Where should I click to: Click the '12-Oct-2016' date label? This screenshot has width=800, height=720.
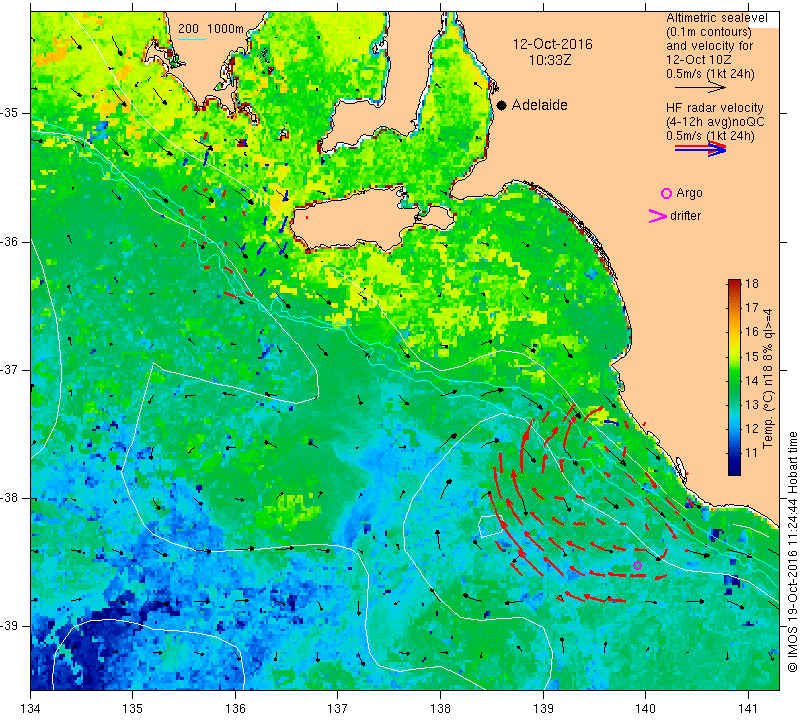[x=553, y=44]
